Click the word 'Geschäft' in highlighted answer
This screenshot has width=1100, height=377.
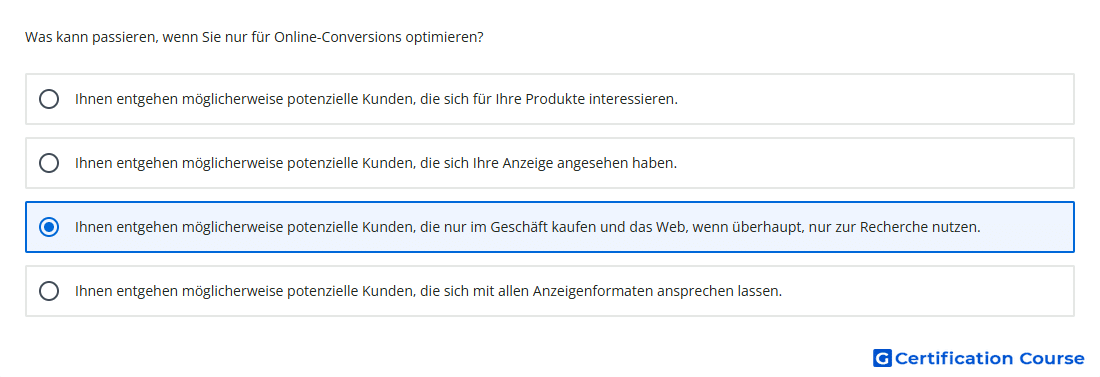tap(514, 227)
